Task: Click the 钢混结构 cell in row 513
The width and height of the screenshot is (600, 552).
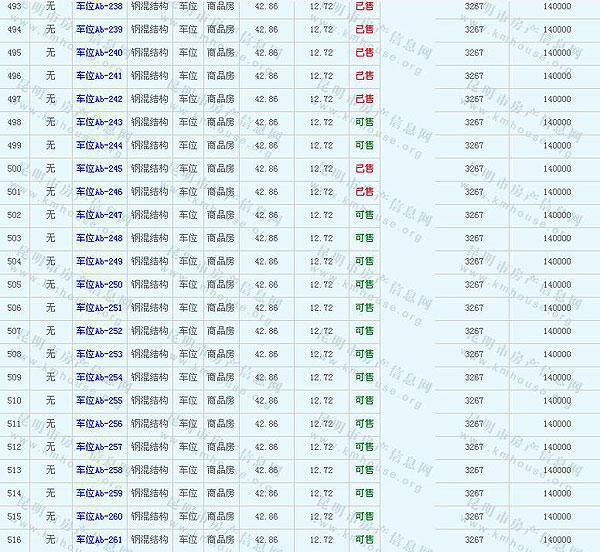Action: click(x=150, y=470)
